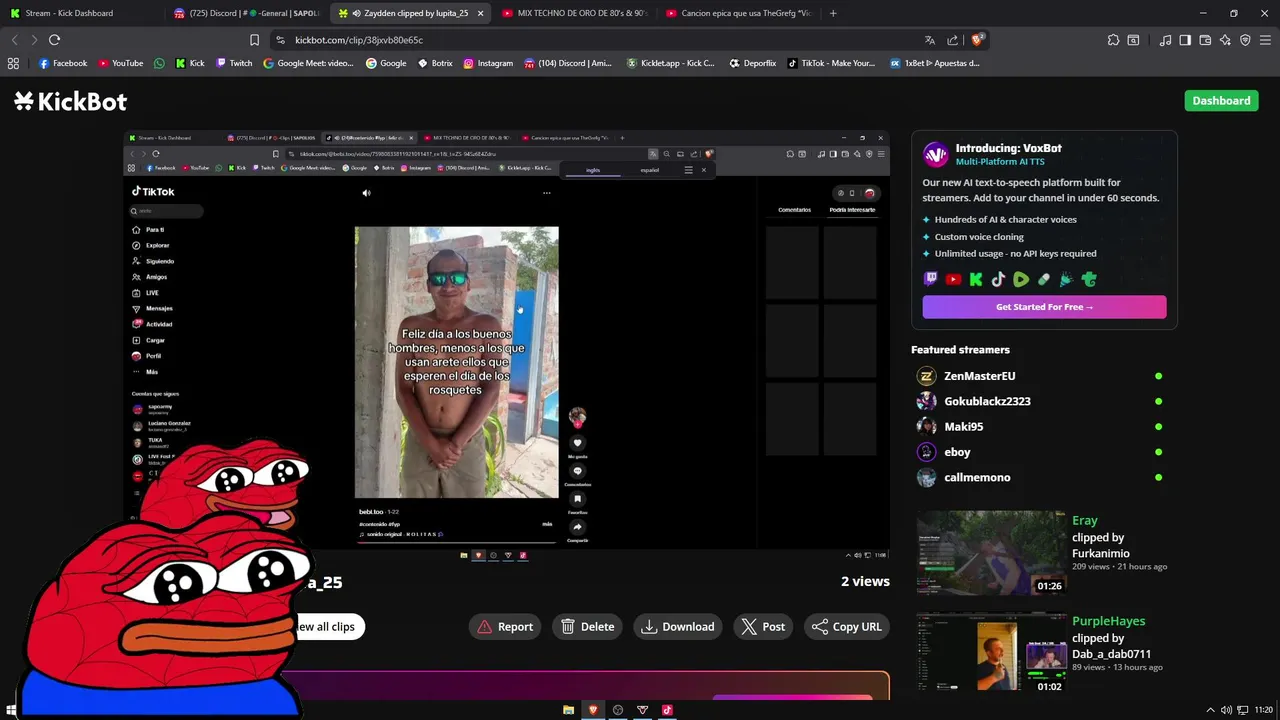The width and height of the screenshot is (1280, 720).
Task: Open Facebook bookmark
Action: tap(63, 63)
